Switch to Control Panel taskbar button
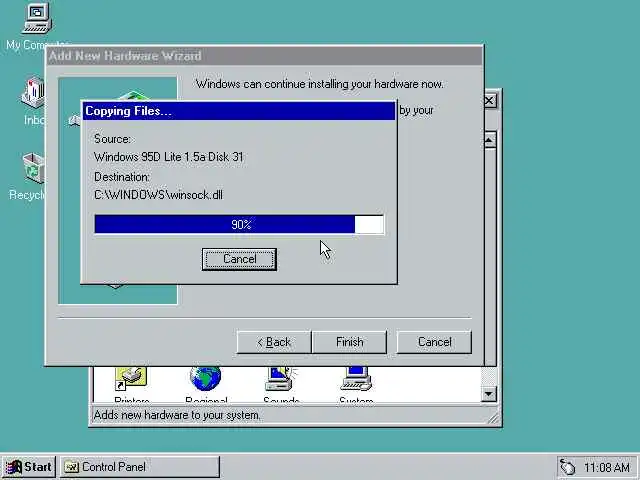The width and height of the screenshot is (640, 480). pyautogui.click(x=140, y=467)
